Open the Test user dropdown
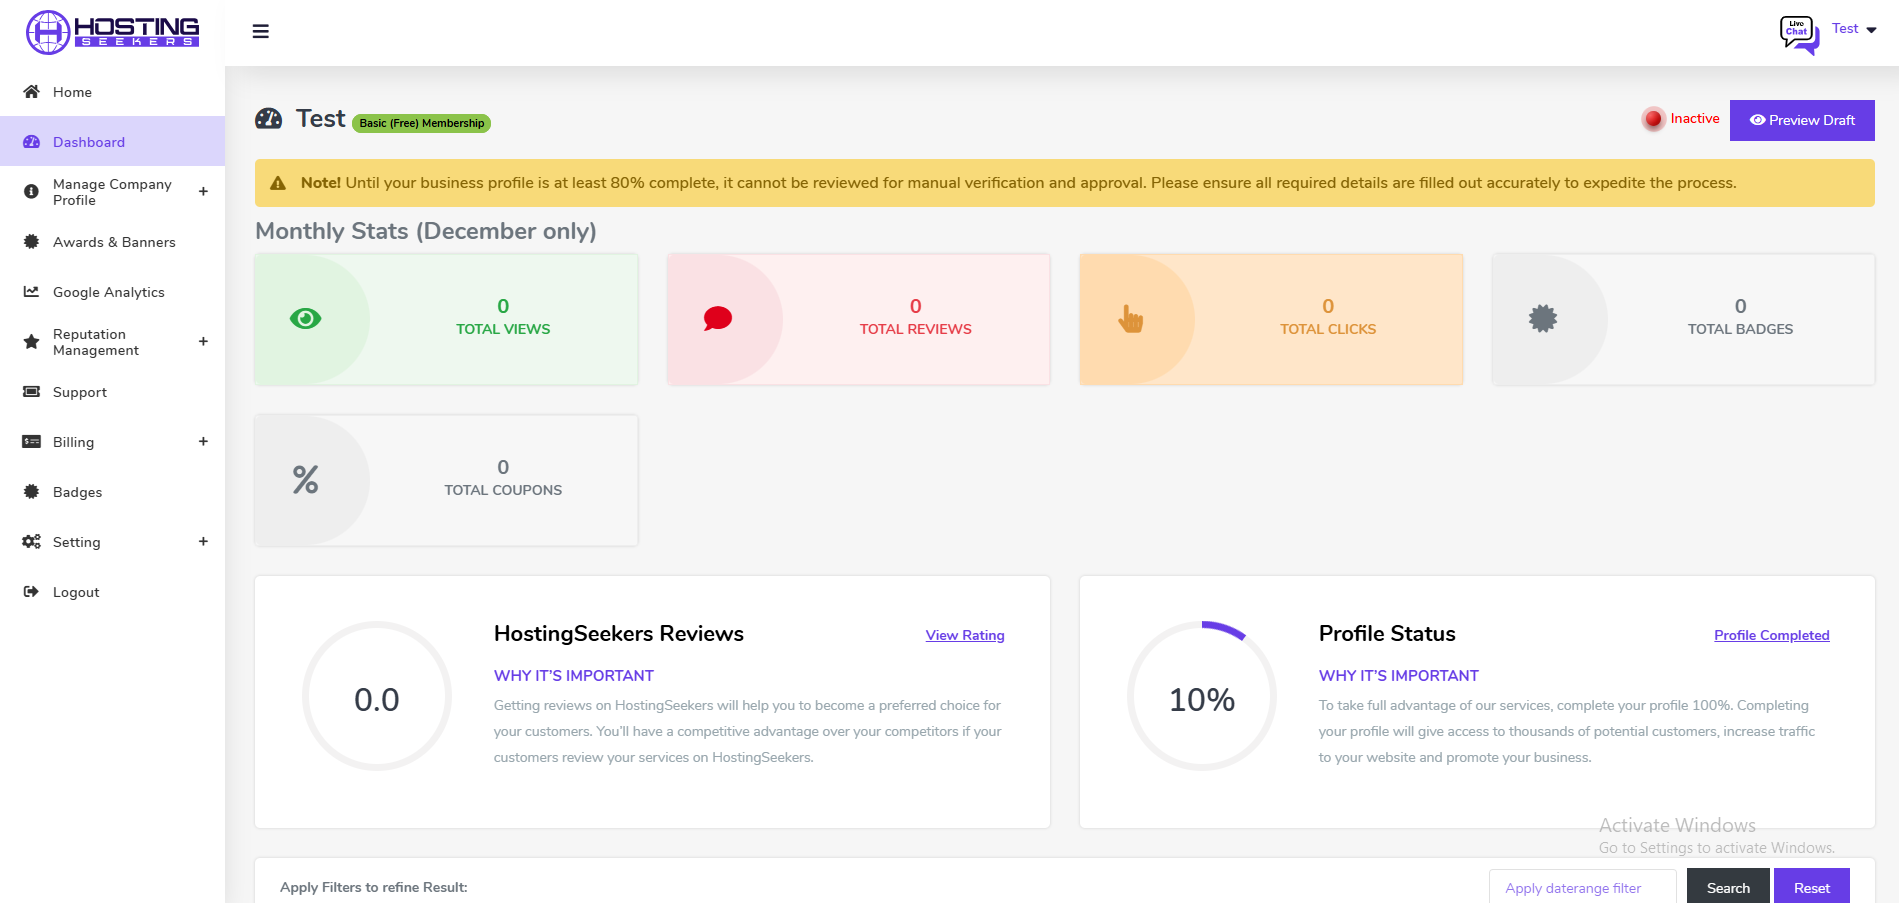This screenshot has width=1899, height=903. pos(1853,29)
